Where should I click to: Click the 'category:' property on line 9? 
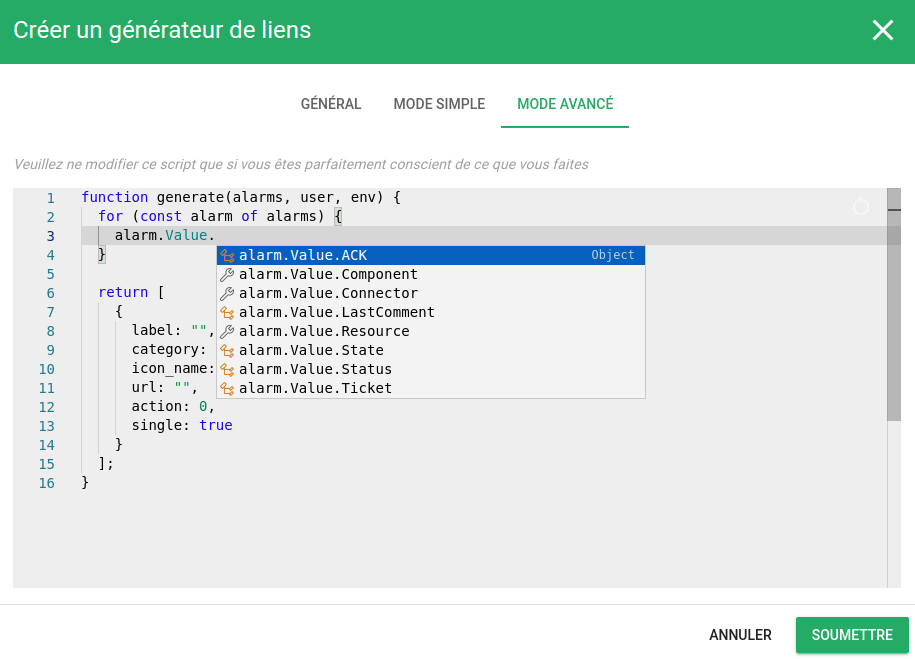(169, 350)
